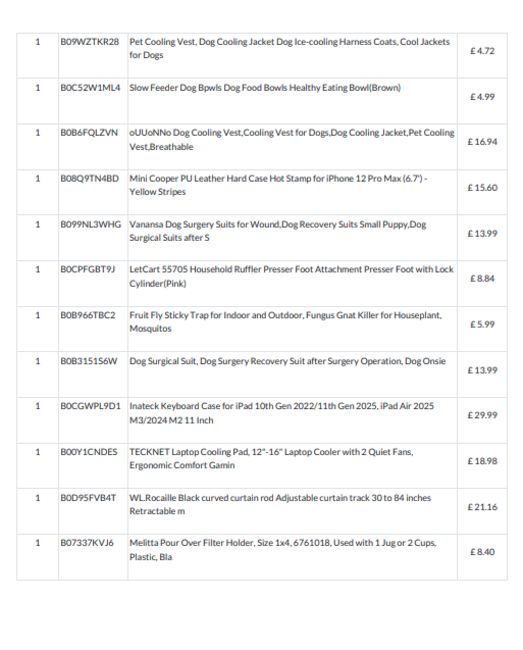Click product code B0C52W1ML4
This screenshot has width=523, height=650.
click(90, 88)
